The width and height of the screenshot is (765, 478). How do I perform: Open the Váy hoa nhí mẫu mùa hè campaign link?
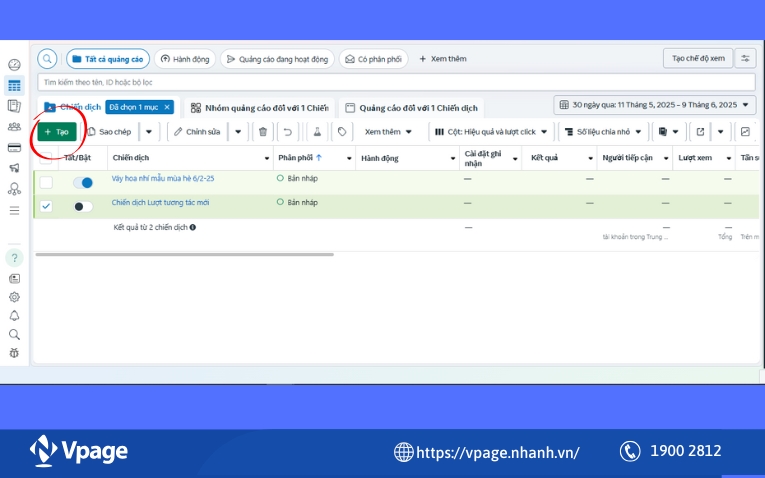[x=163, y=179]
